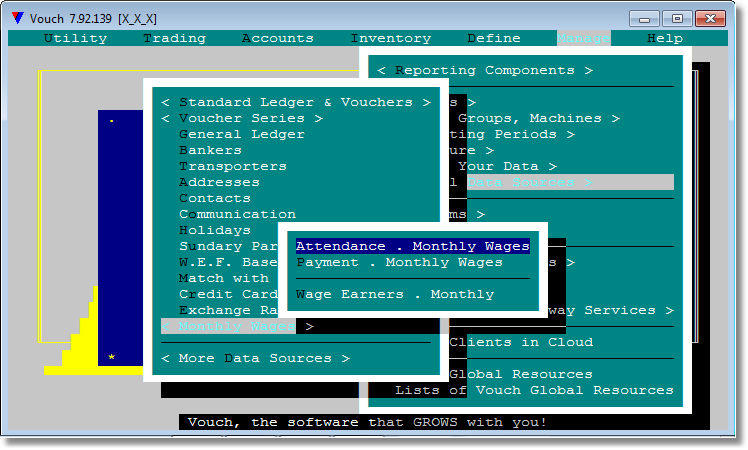
Task: Open the Trading menu
Action: click(x=175, y=38)
